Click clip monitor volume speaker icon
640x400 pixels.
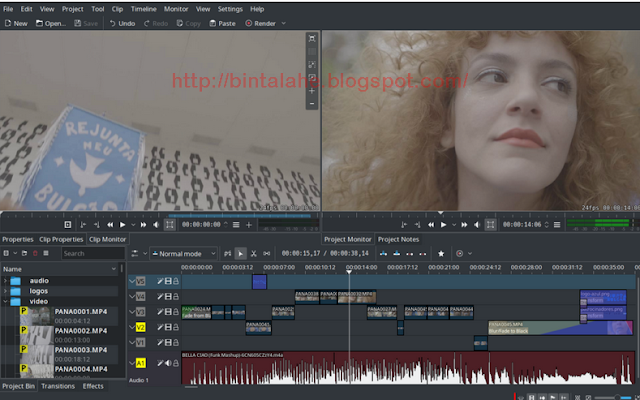(156, 224)
